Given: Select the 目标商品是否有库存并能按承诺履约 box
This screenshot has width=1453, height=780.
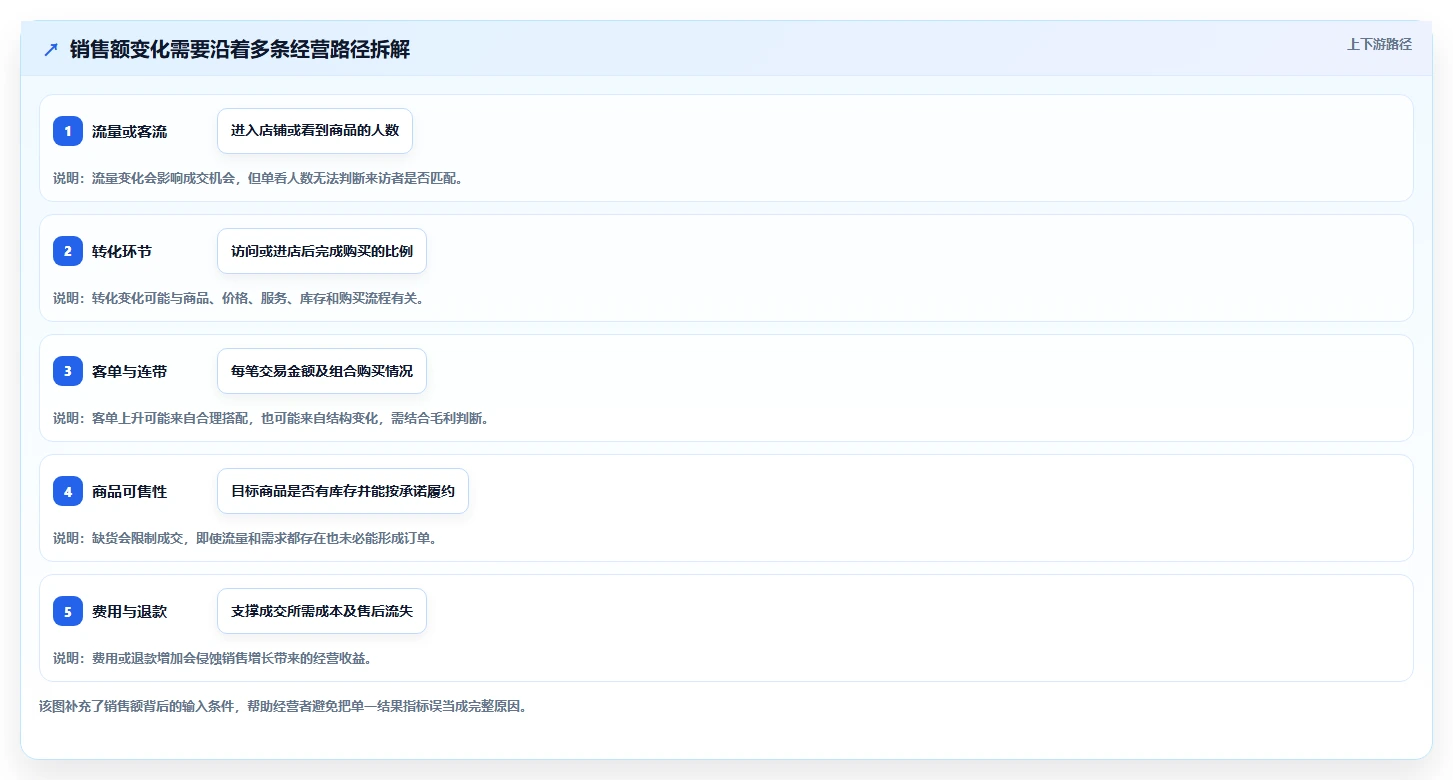Looking at the screenshot, I should [x=343, y=491].
